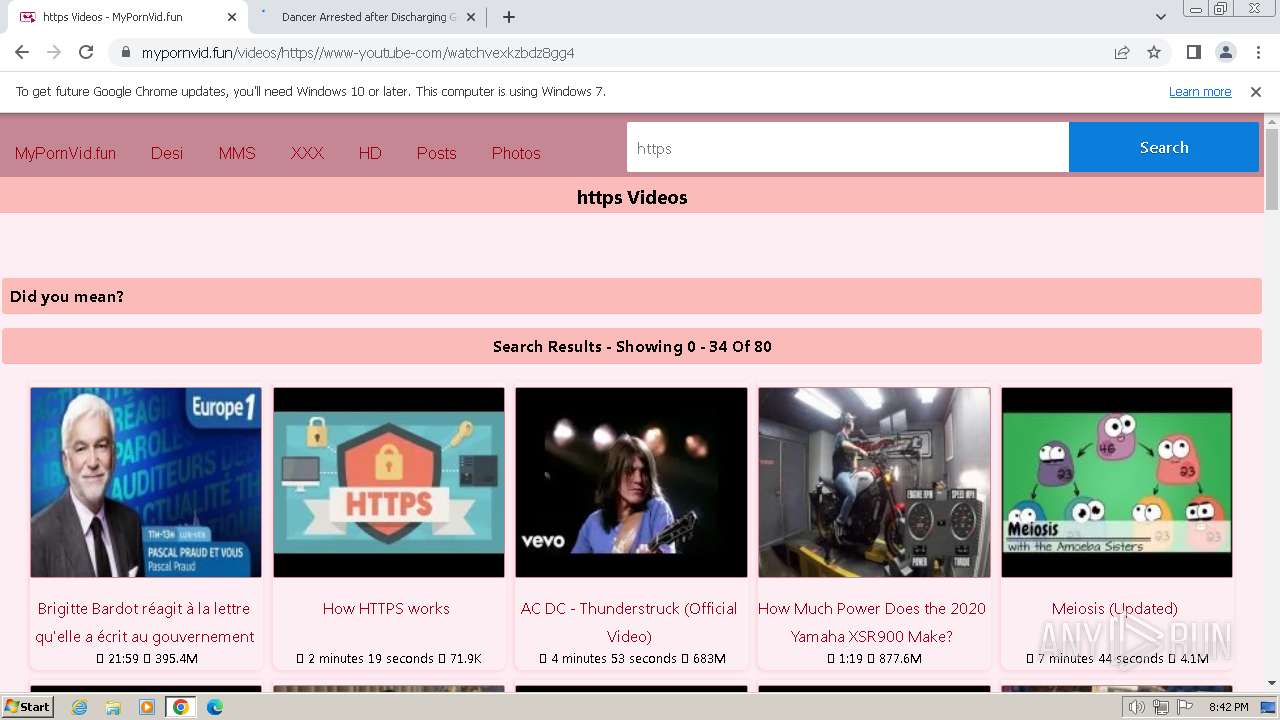Image resolution: width=1280 pixels, height=720 pixels.
Task: Open the Chrome three-dot menu
Action: pos(1257,52)
